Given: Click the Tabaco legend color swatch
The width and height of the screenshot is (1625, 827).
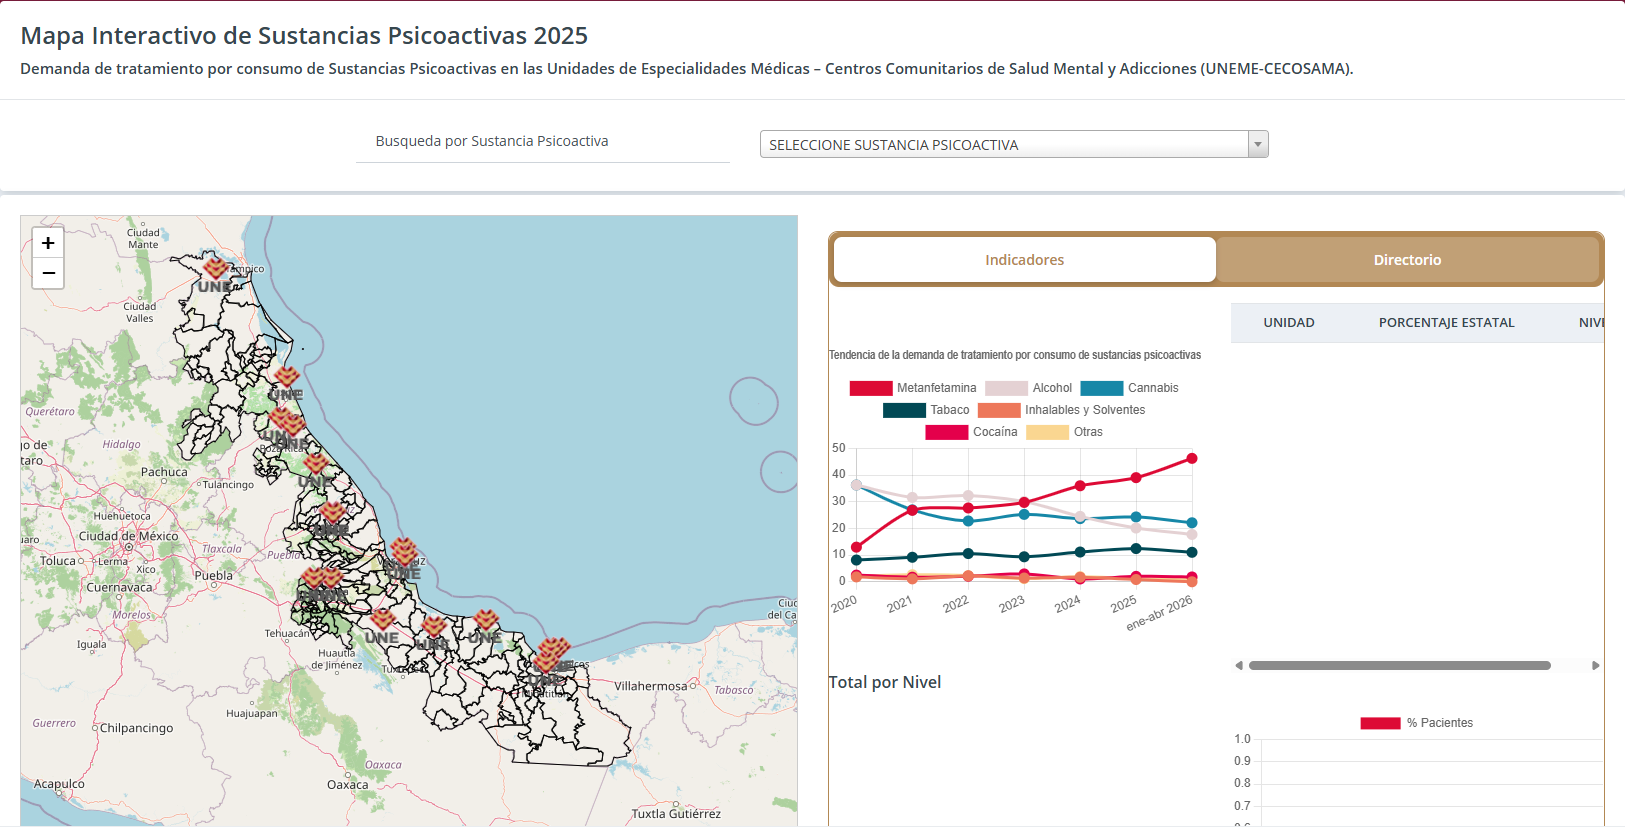Looking at the screenshot, I should pos(904,410).
